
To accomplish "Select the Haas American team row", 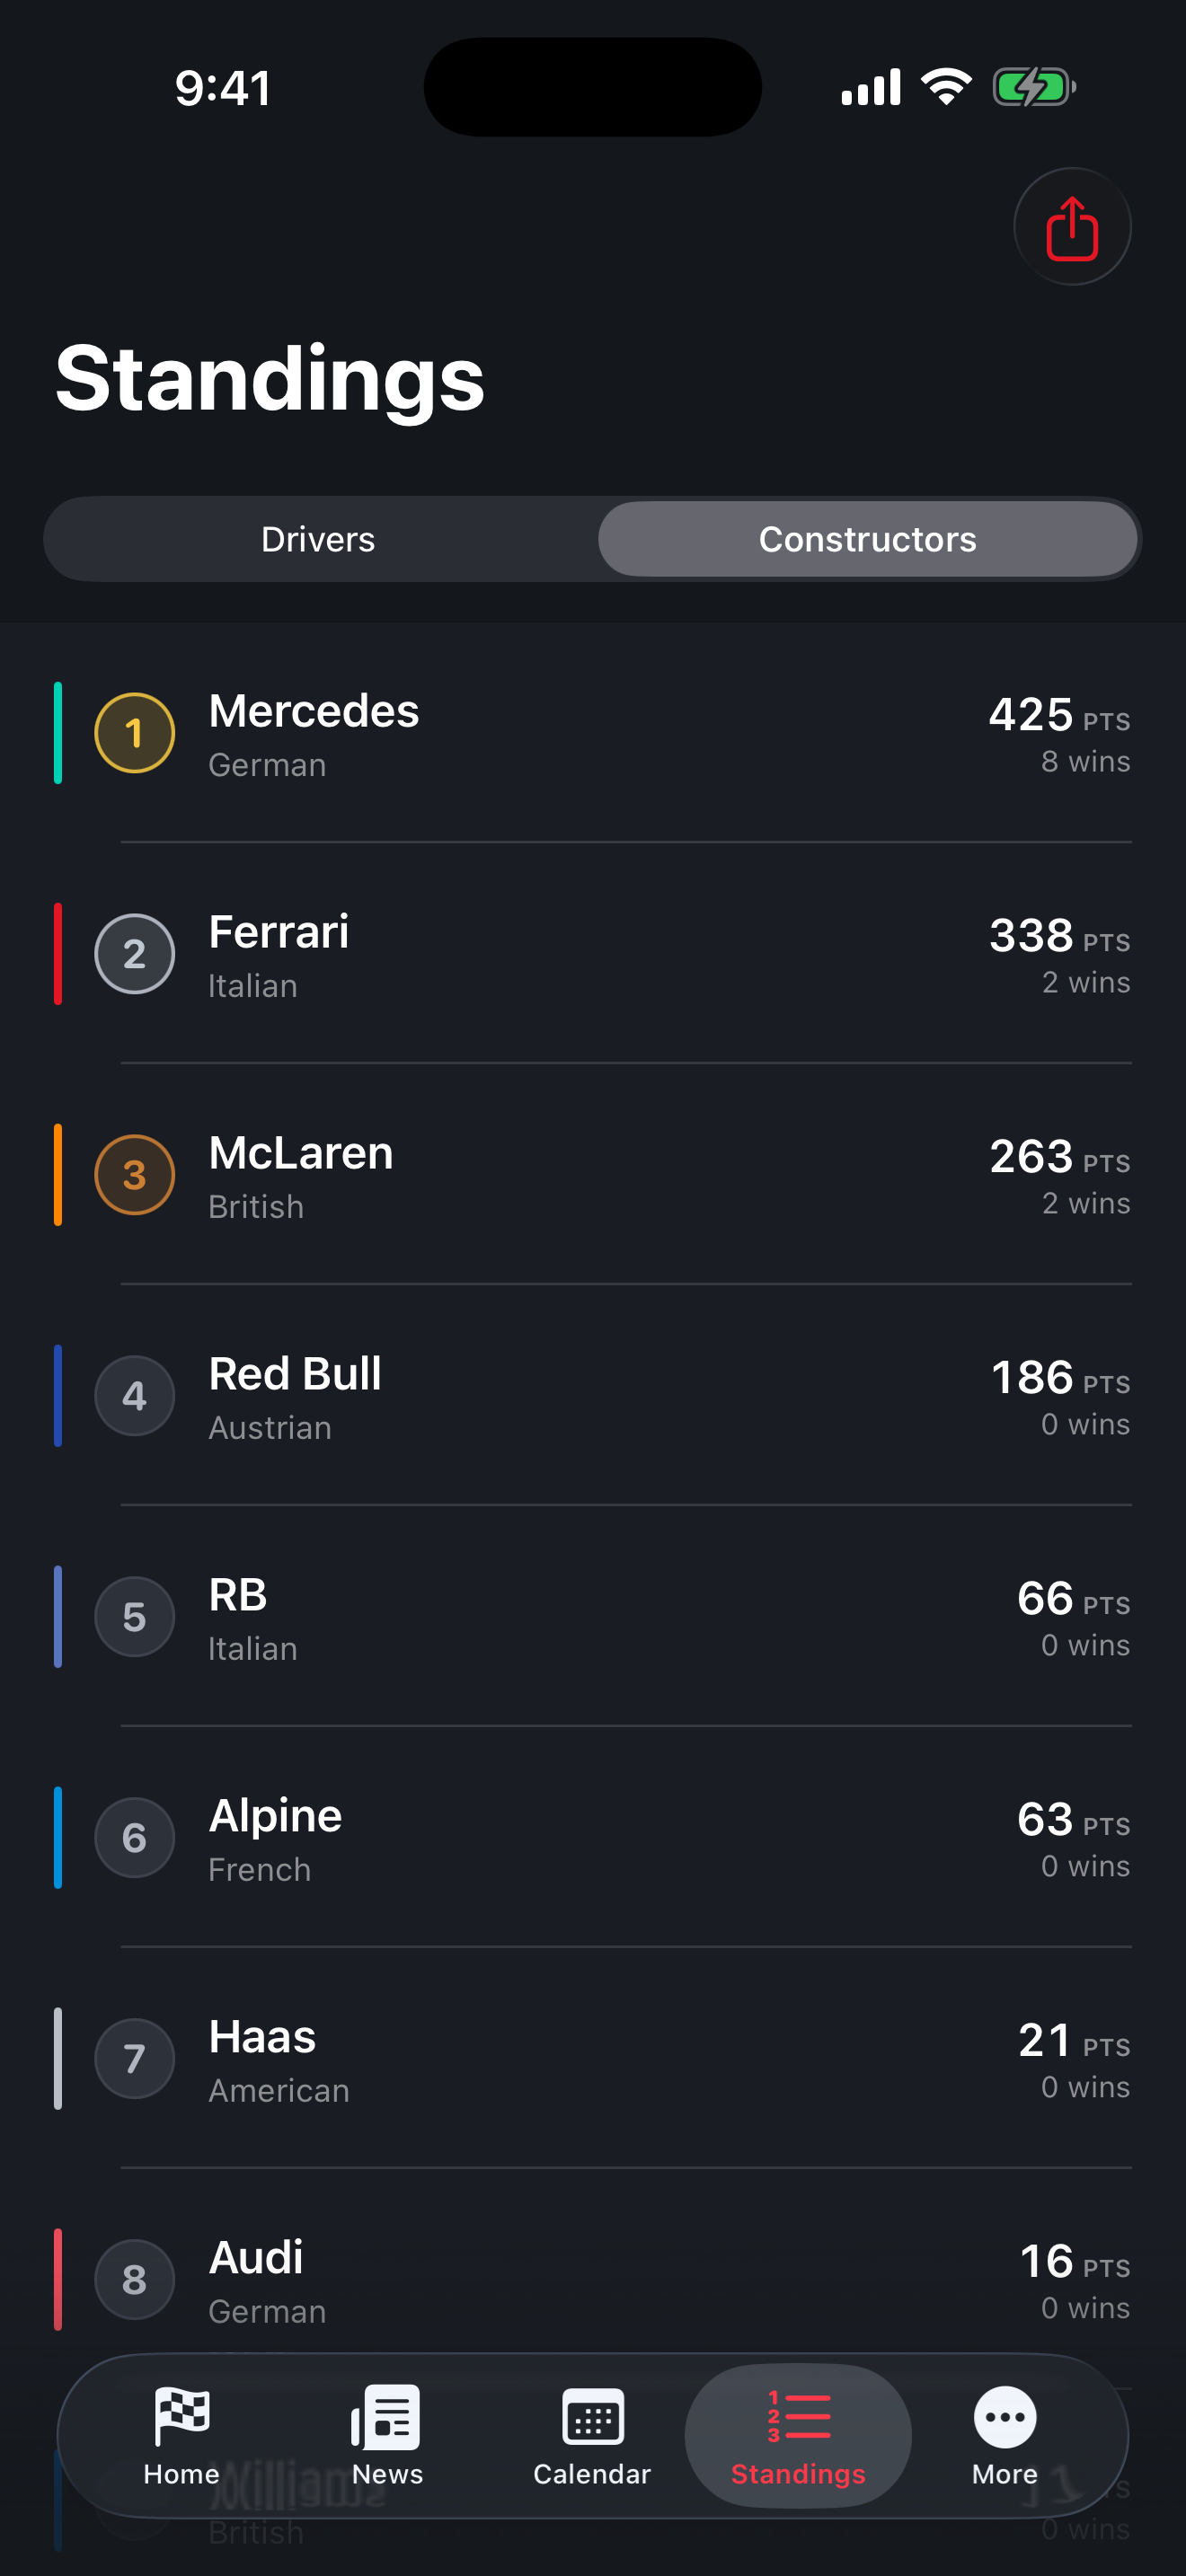I will (593, 2059).
